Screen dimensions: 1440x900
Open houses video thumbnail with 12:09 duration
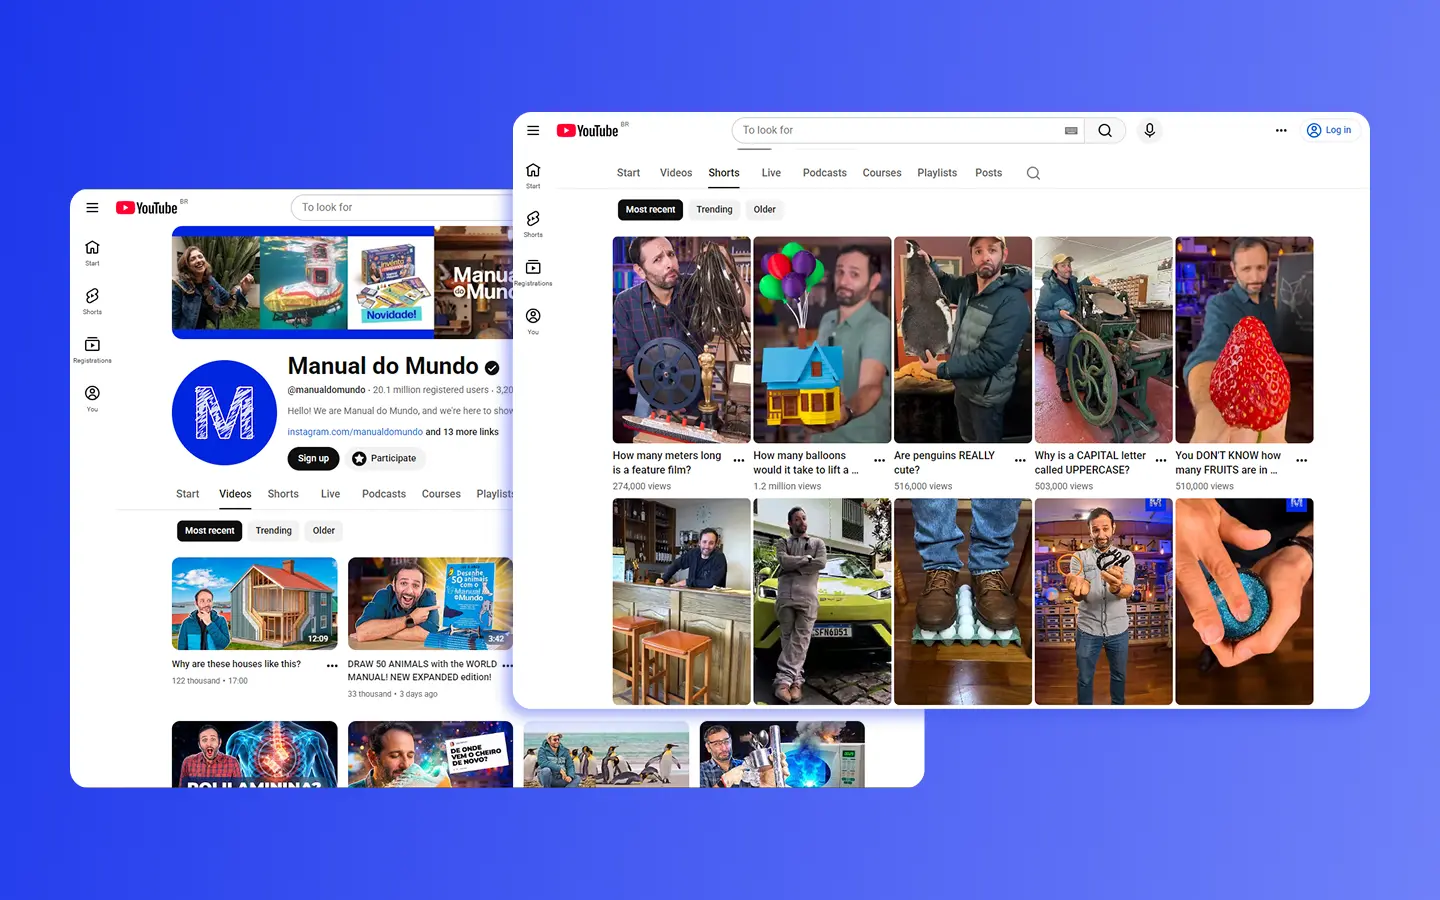point(254,604)
